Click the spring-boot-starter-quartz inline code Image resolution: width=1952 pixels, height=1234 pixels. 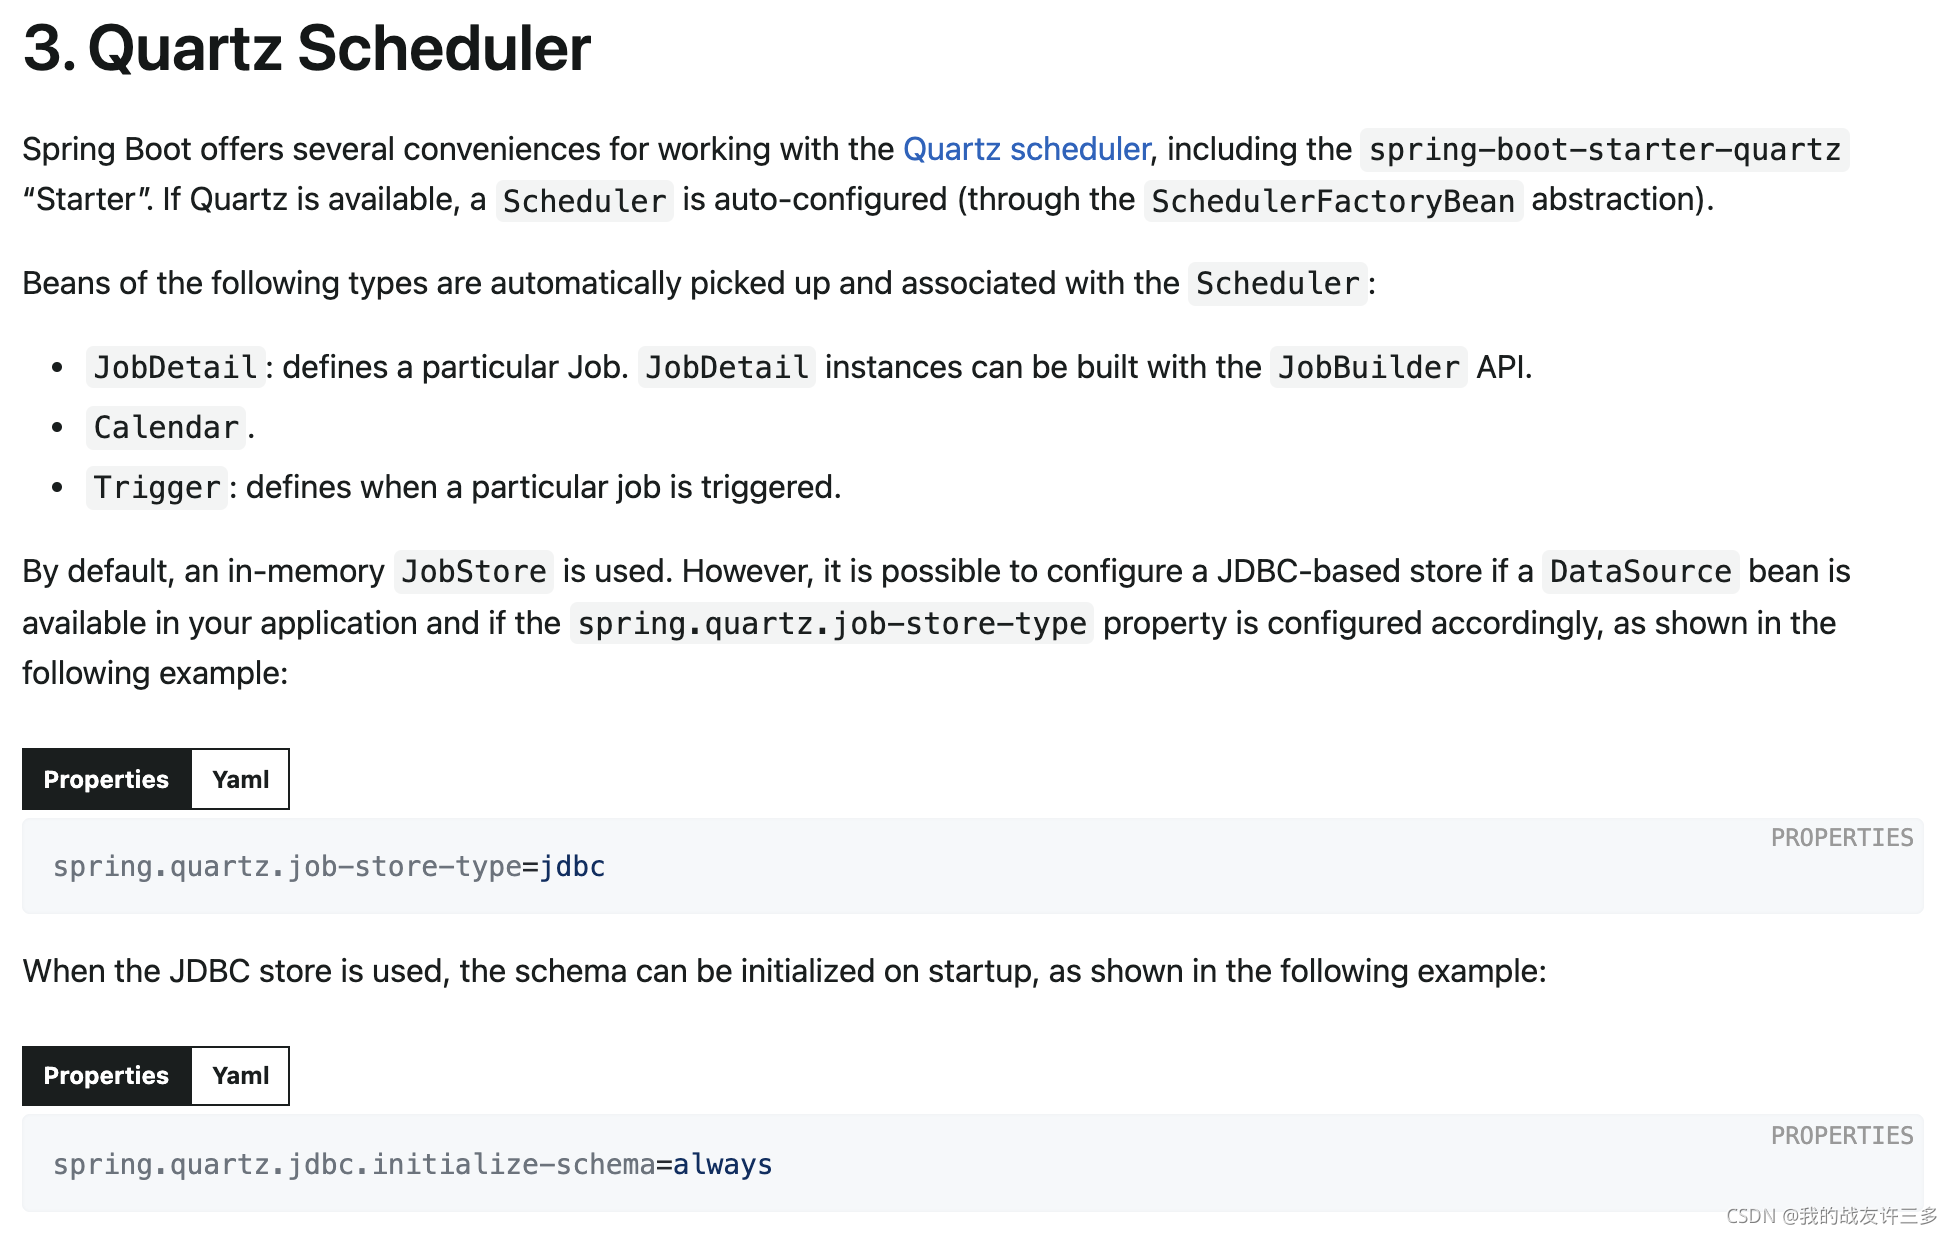(1604, 150)
